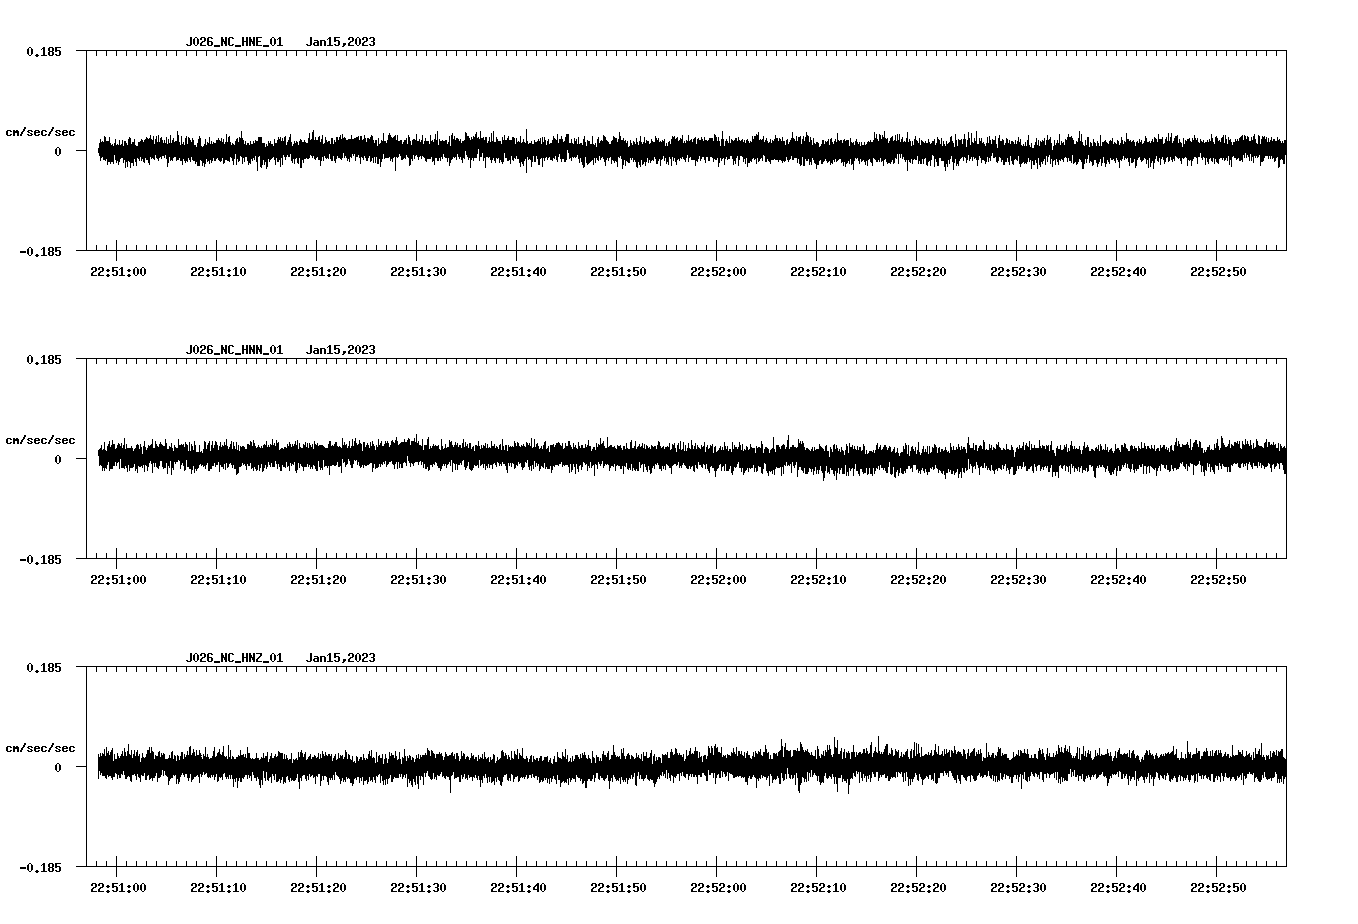Click the HNE waveform trace at 22:52:00
Image resolution: width=1358 pixels, height=924 pixels.
[717, 151]
